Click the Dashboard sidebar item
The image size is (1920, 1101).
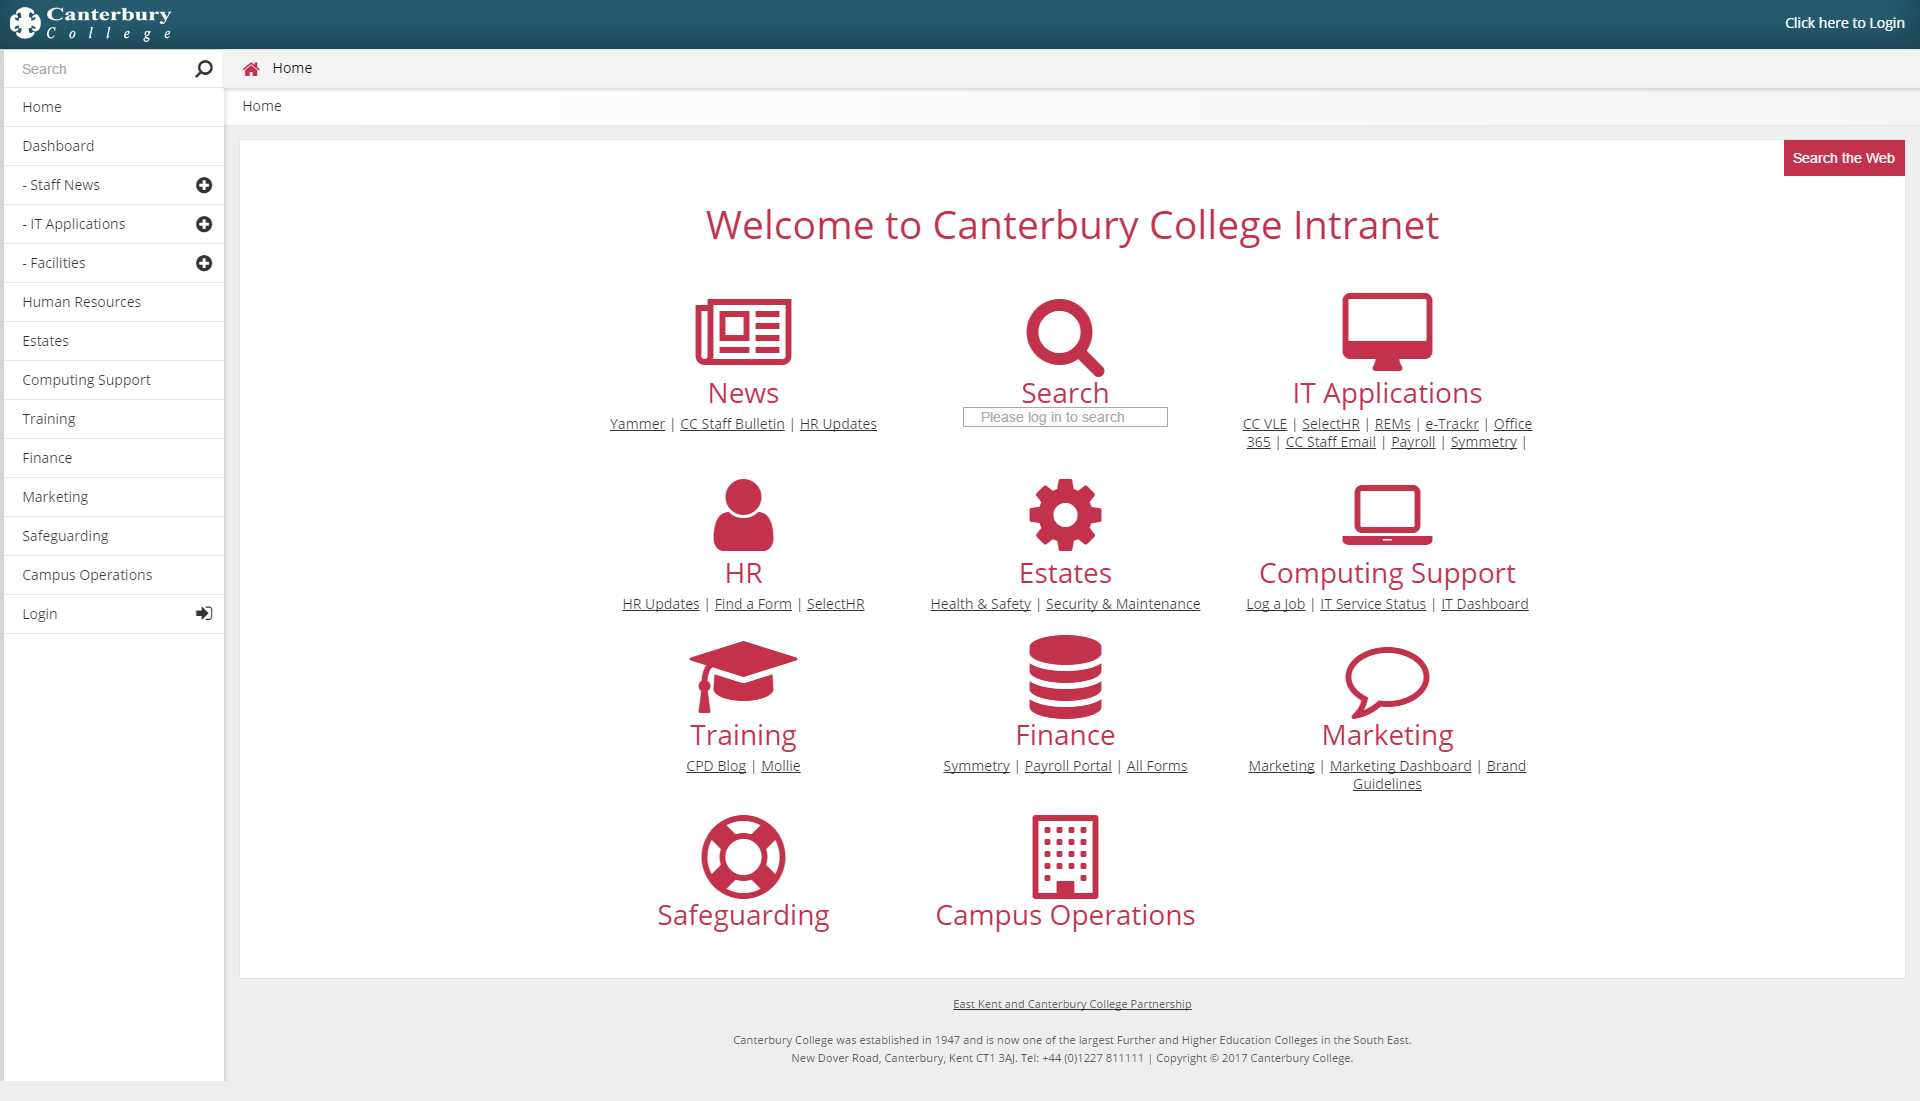[113, 145]
